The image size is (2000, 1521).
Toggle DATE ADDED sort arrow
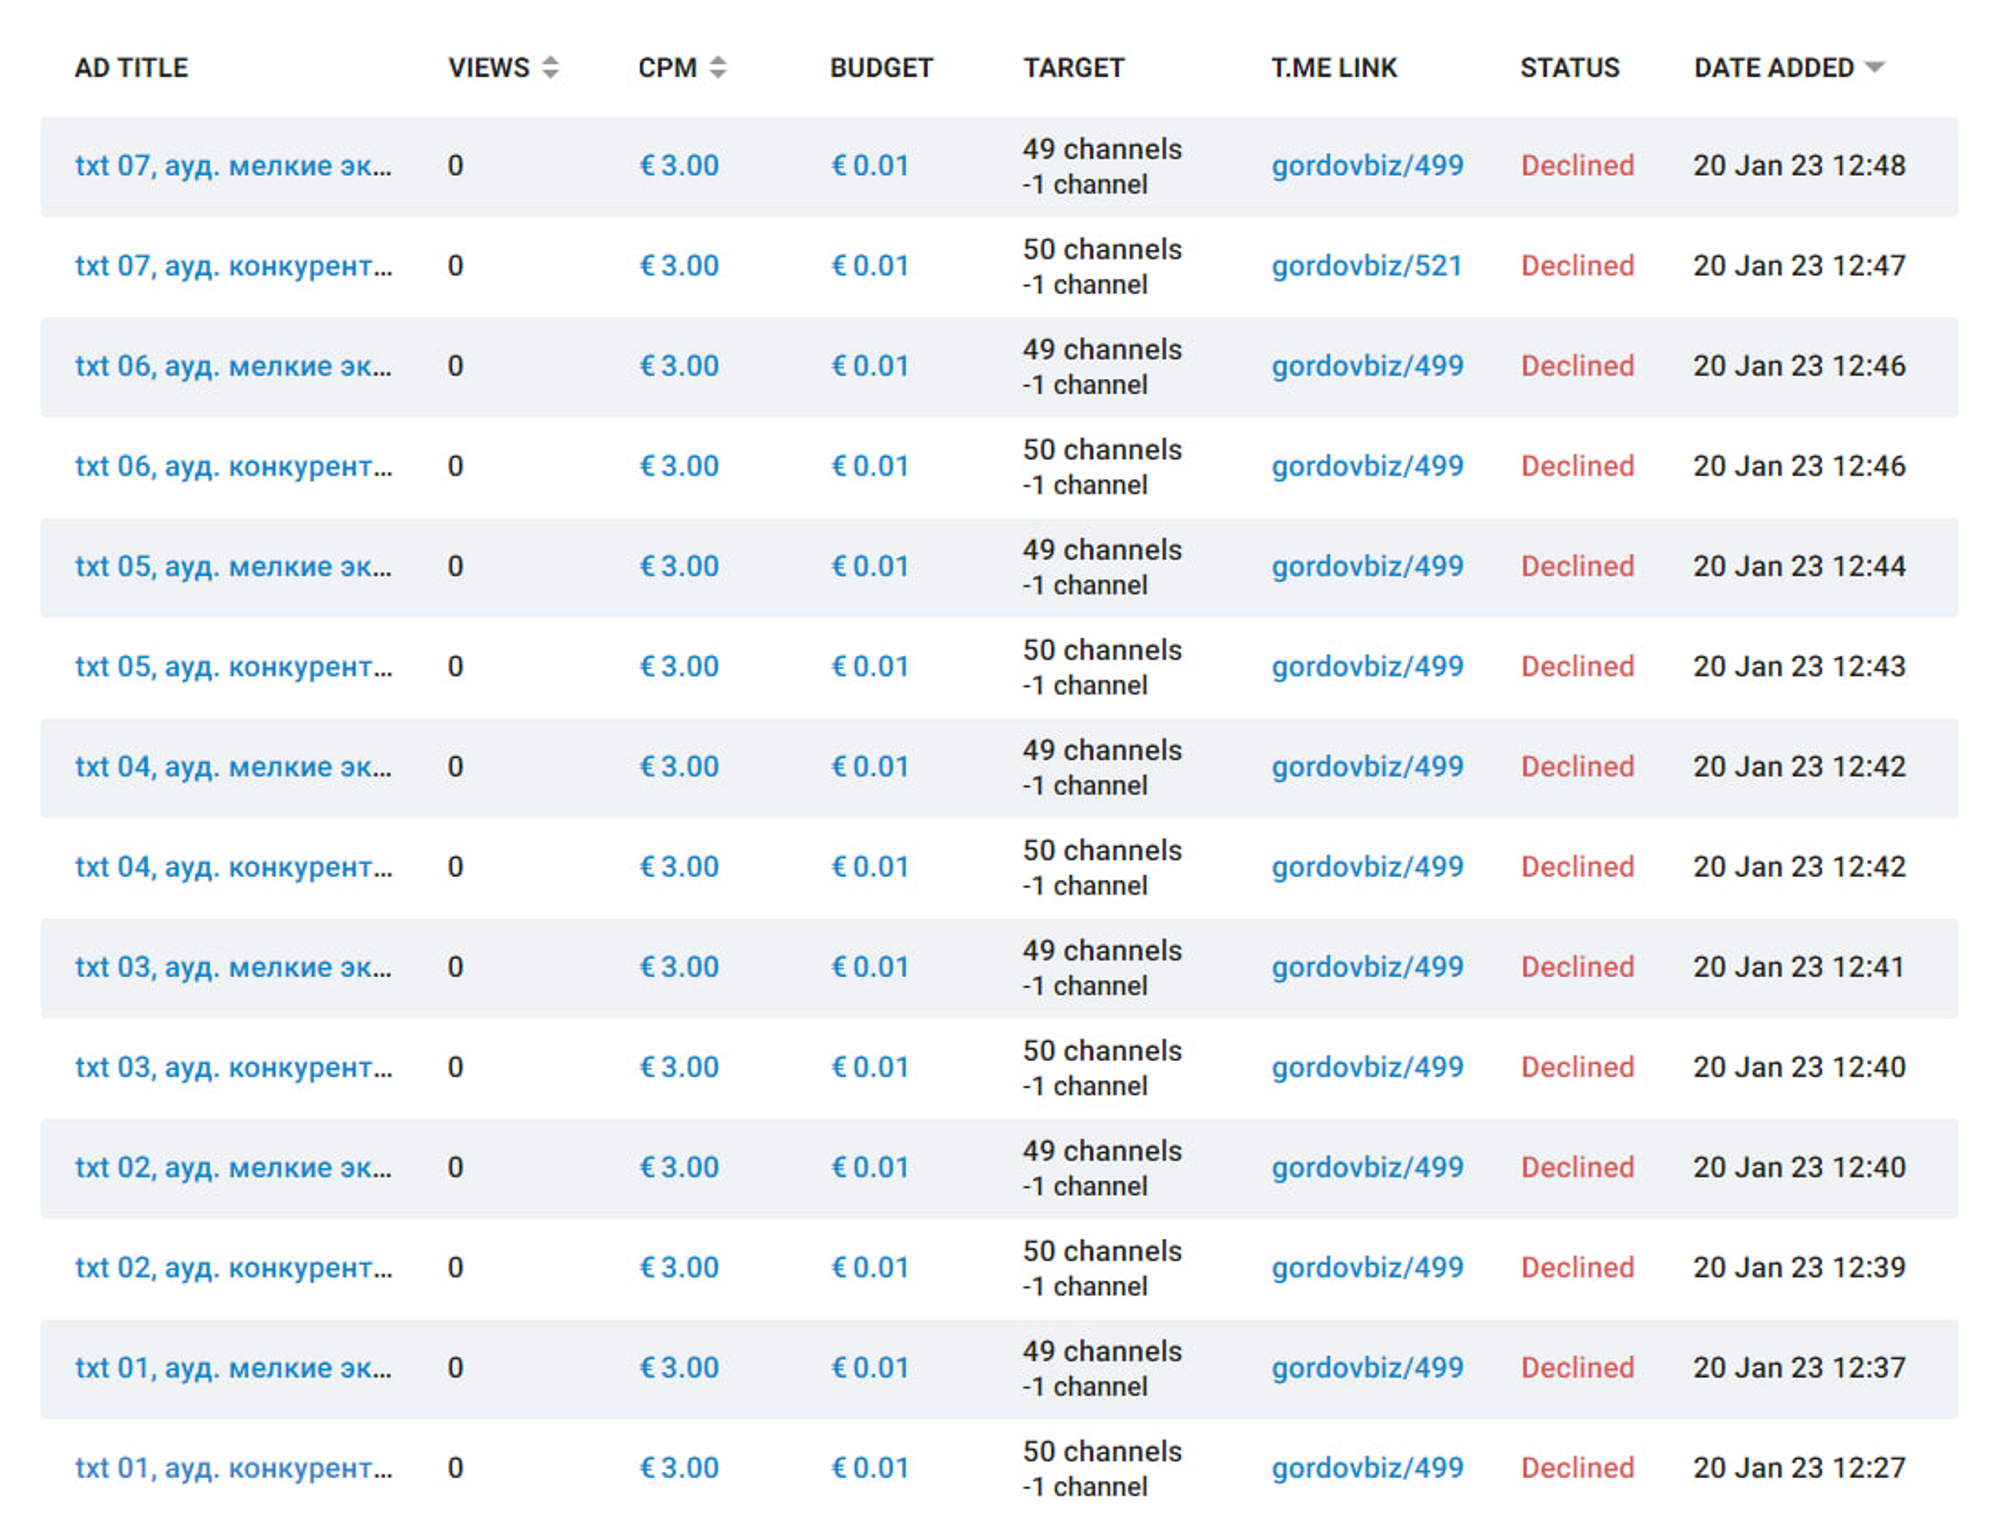click(1875, 67)
